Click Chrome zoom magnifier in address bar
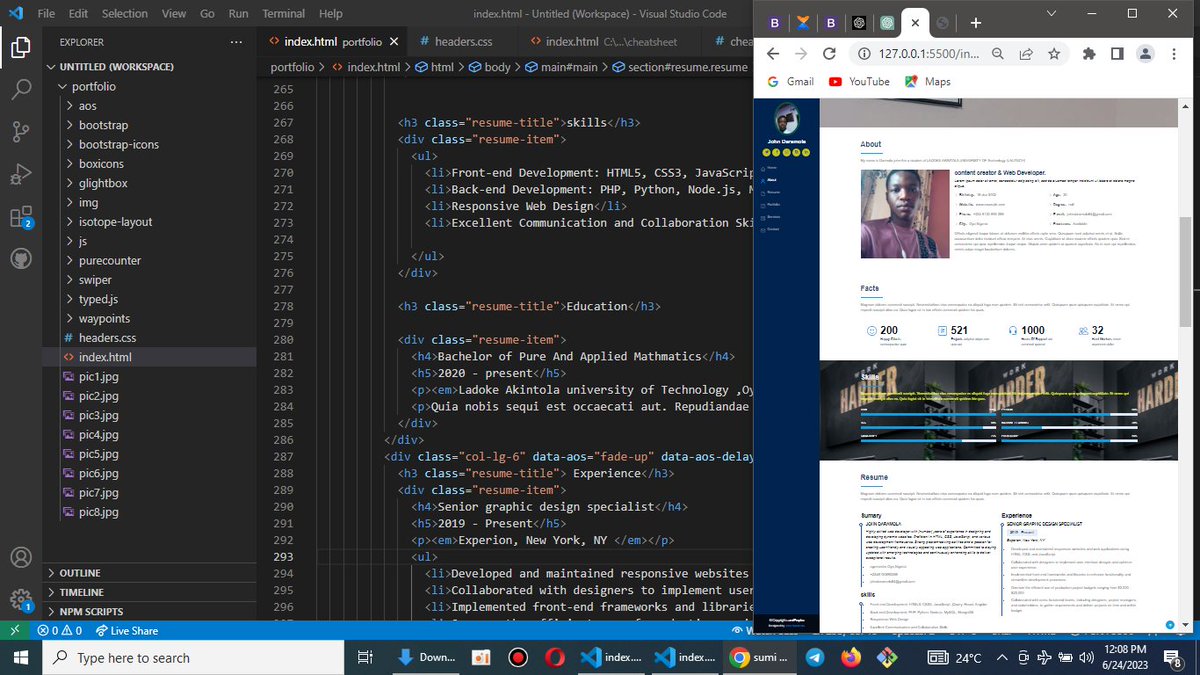1200x675 pixels. click(x=998, y=54)
